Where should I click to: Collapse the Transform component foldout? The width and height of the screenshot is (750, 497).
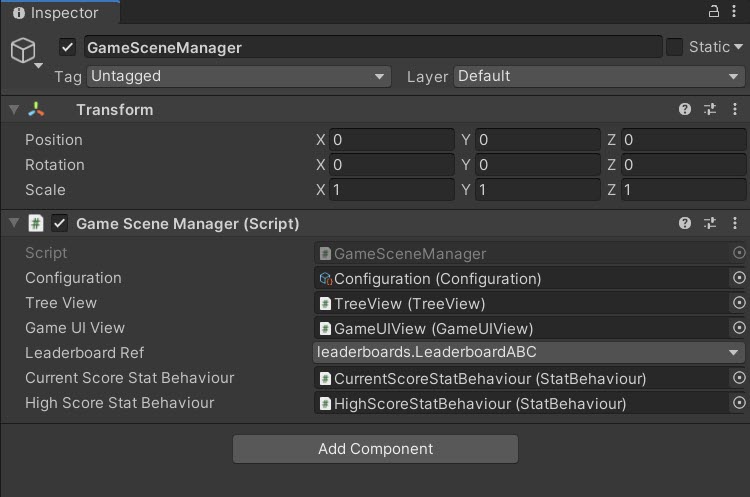[13, 110]
